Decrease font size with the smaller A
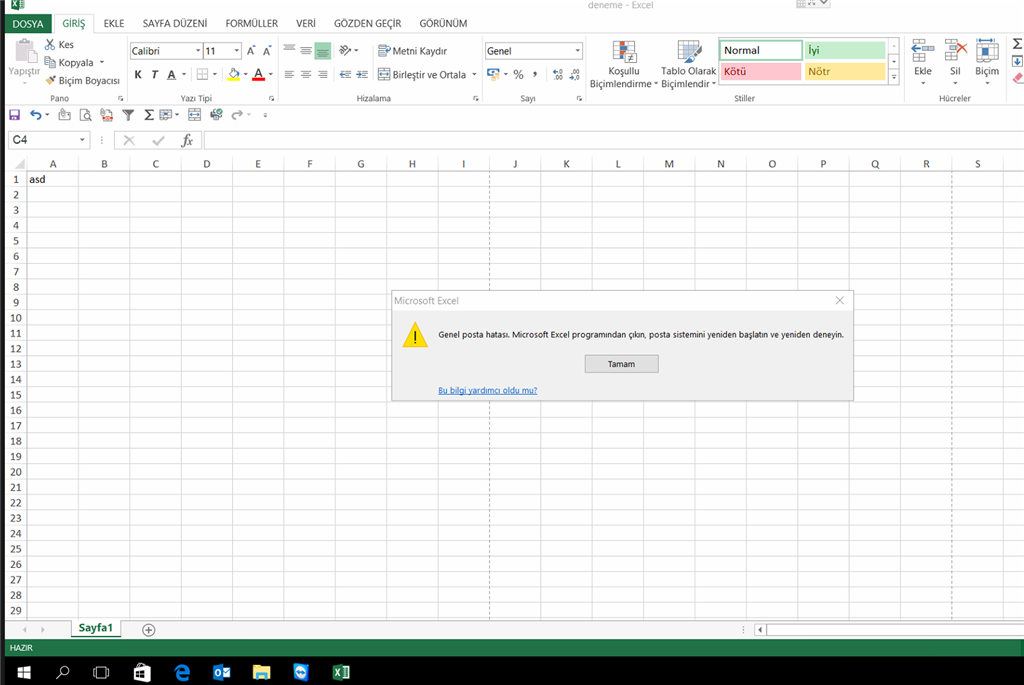Screen dimensions: 1024x685 (x=267, y=51)
